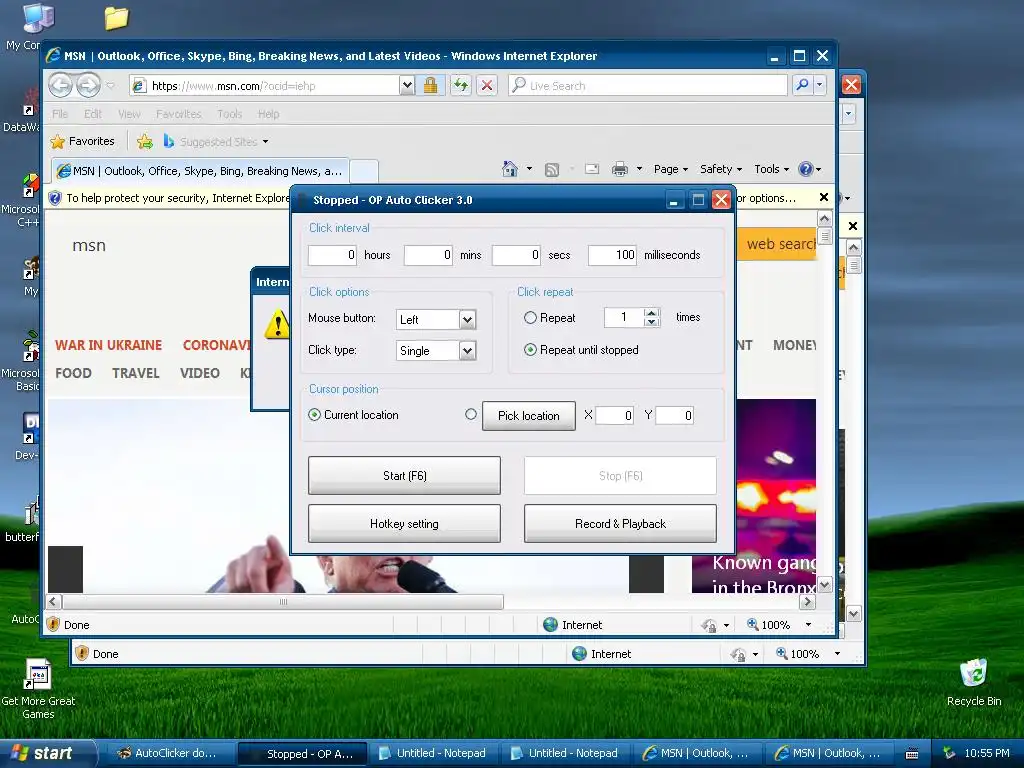Image resolution: width=1024 pixels, height=768 pixels.
Task: Click the RSS feeds icon
Action: click(x=552, y=170)
